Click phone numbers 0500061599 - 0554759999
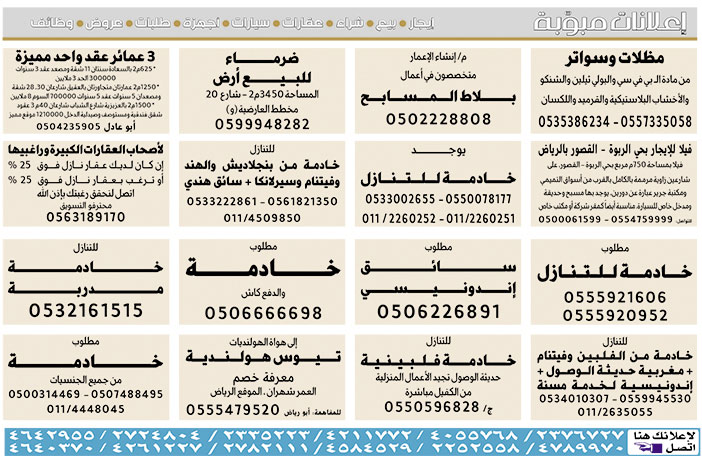The image size is (702, 456). (x=606, y=219)
